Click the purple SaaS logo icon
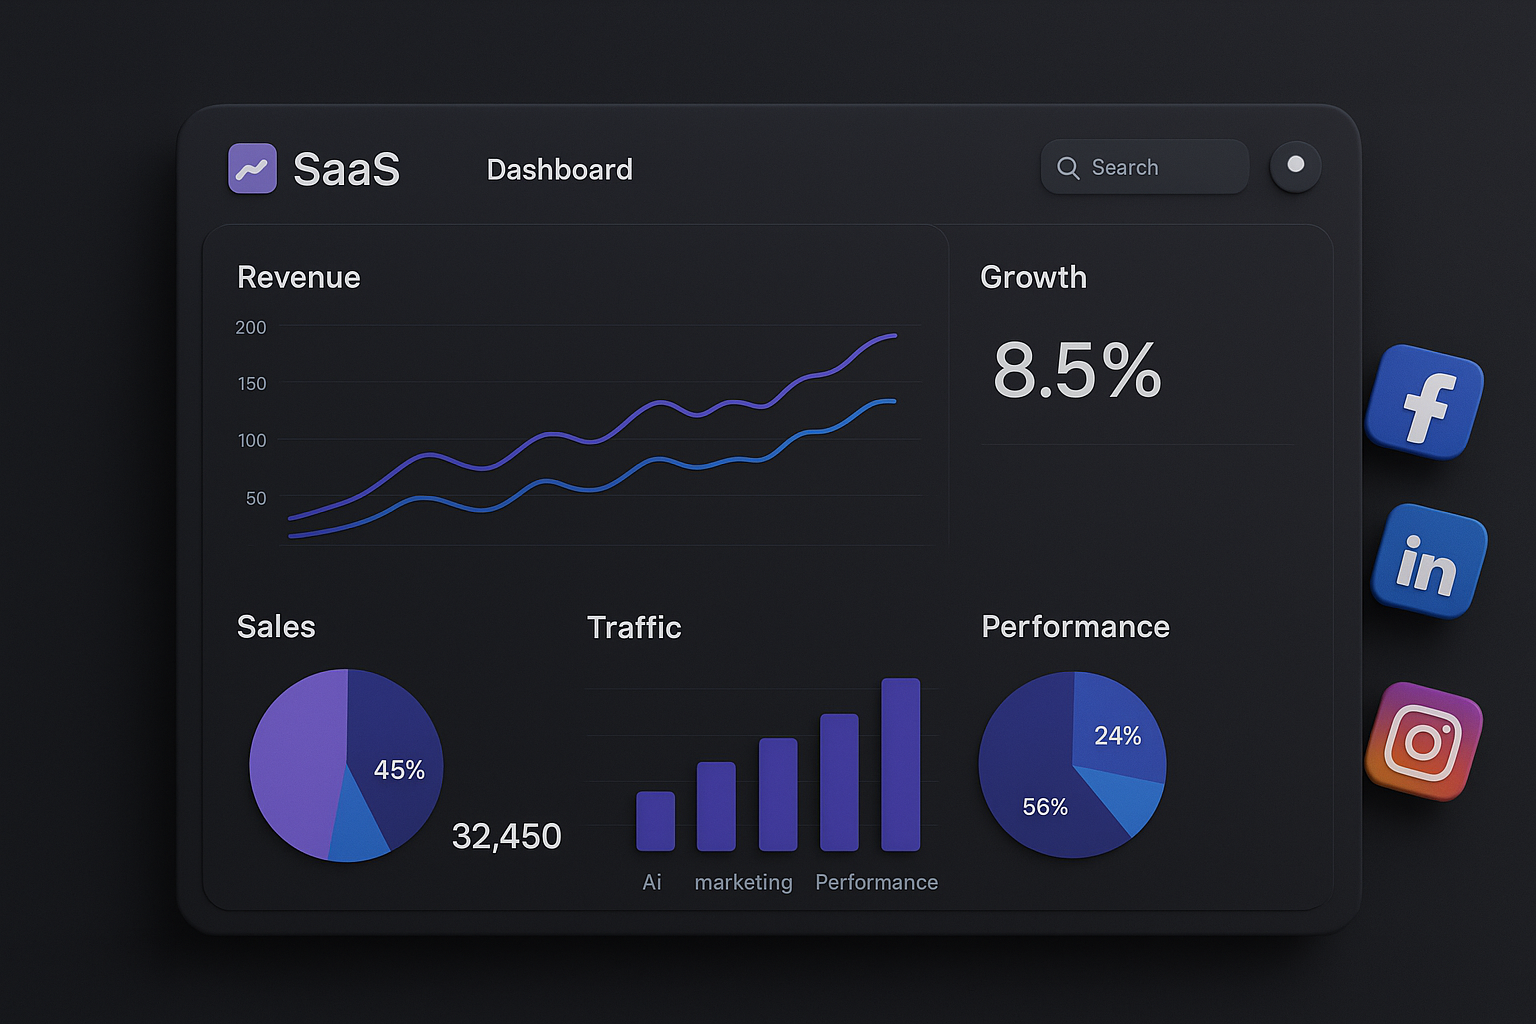This screenshot has height=1024, width=1536. point(252,168)
